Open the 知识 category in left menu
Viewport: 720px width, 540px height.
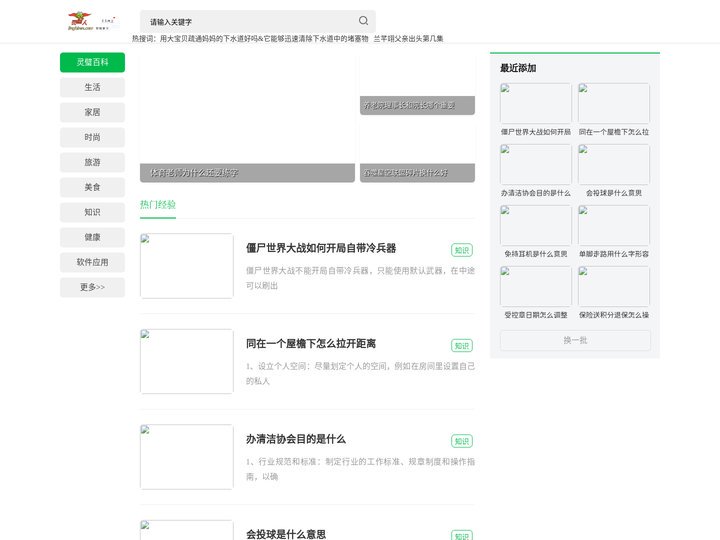coord(92,212)
